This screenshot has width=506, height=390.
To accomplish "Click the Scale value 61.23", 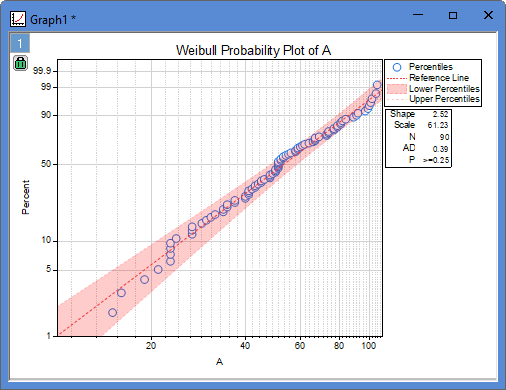I will pyautogui.click(x=438, y=125).
